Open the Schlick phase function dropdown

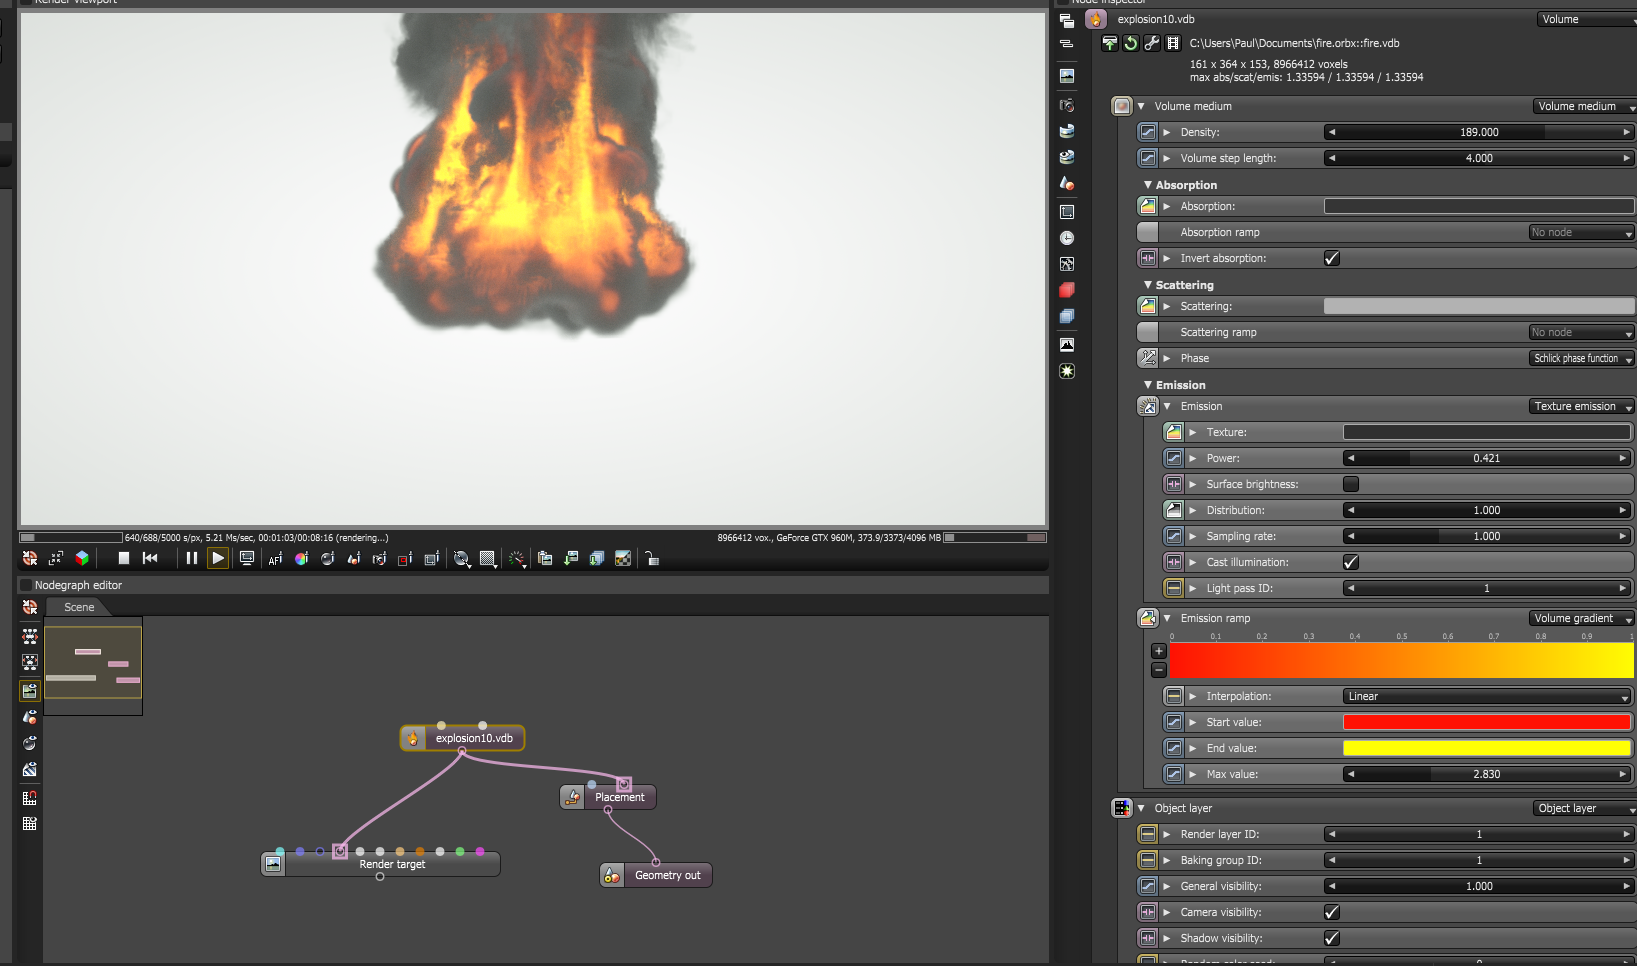point(1582,358)
